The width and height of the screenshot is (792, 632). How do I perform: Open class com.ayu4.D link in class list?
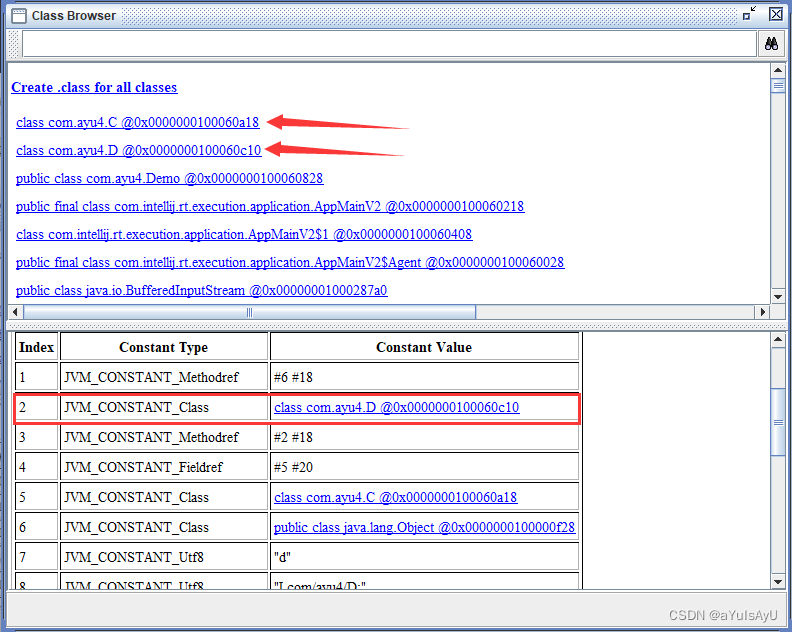tap(138, 151)
